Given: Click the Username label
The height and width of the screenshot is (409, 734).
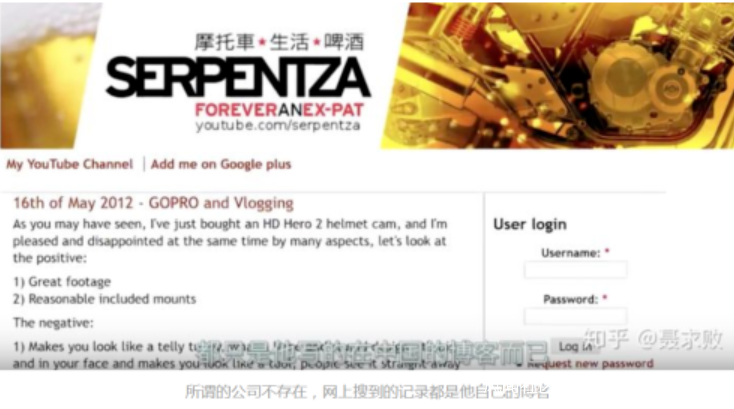Looking at the screenshot, I should click(x=571, y=253).
